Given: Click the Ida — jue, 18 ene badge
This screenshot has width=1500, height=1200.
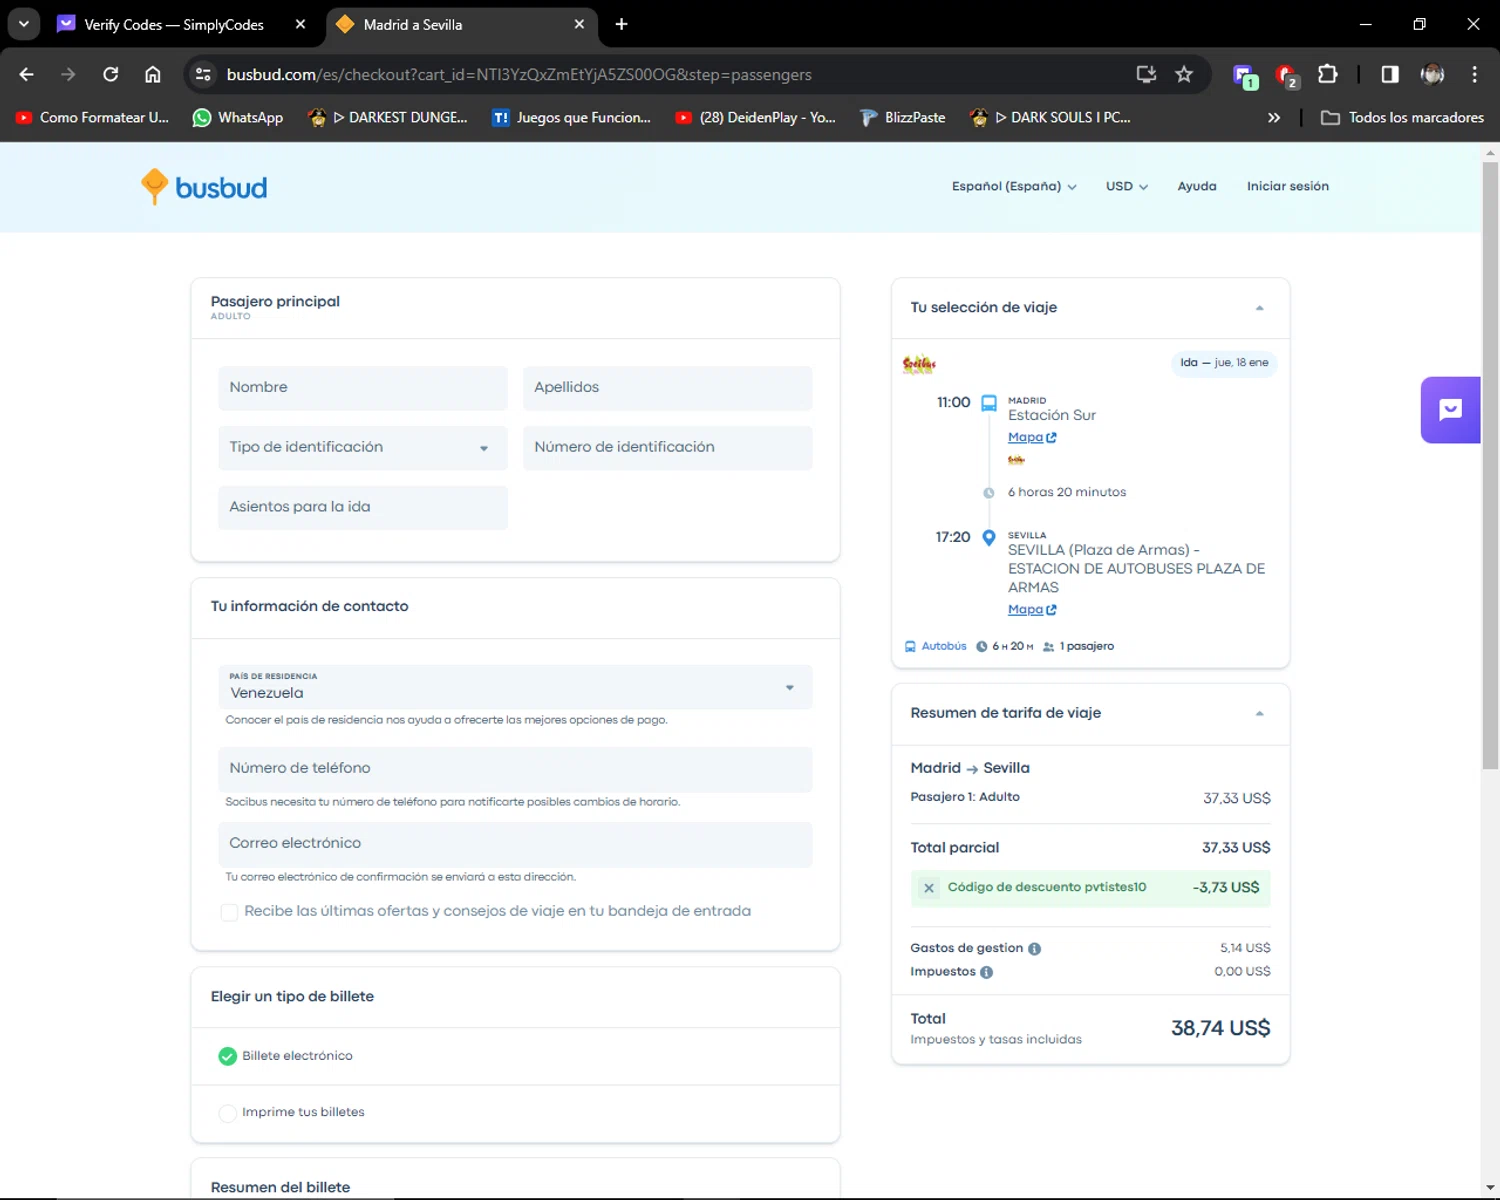Looking at the screenshot, I should [x=1224, y=363].
